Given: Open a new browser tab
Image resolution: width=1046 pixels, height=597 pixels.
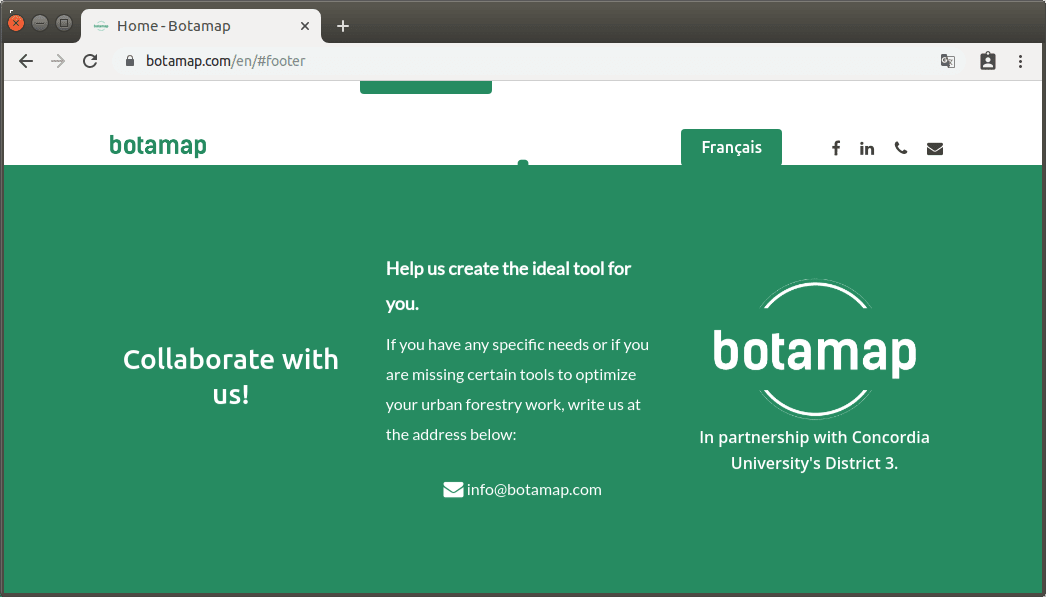Looking at the screenshot, I should tap(343, 26).
